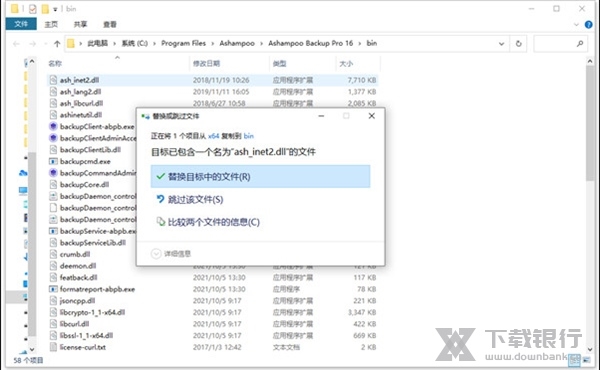600x370 pixels.
Task: Click type 文本文档 cell for license-curl.txt
Action: (286, 347)
